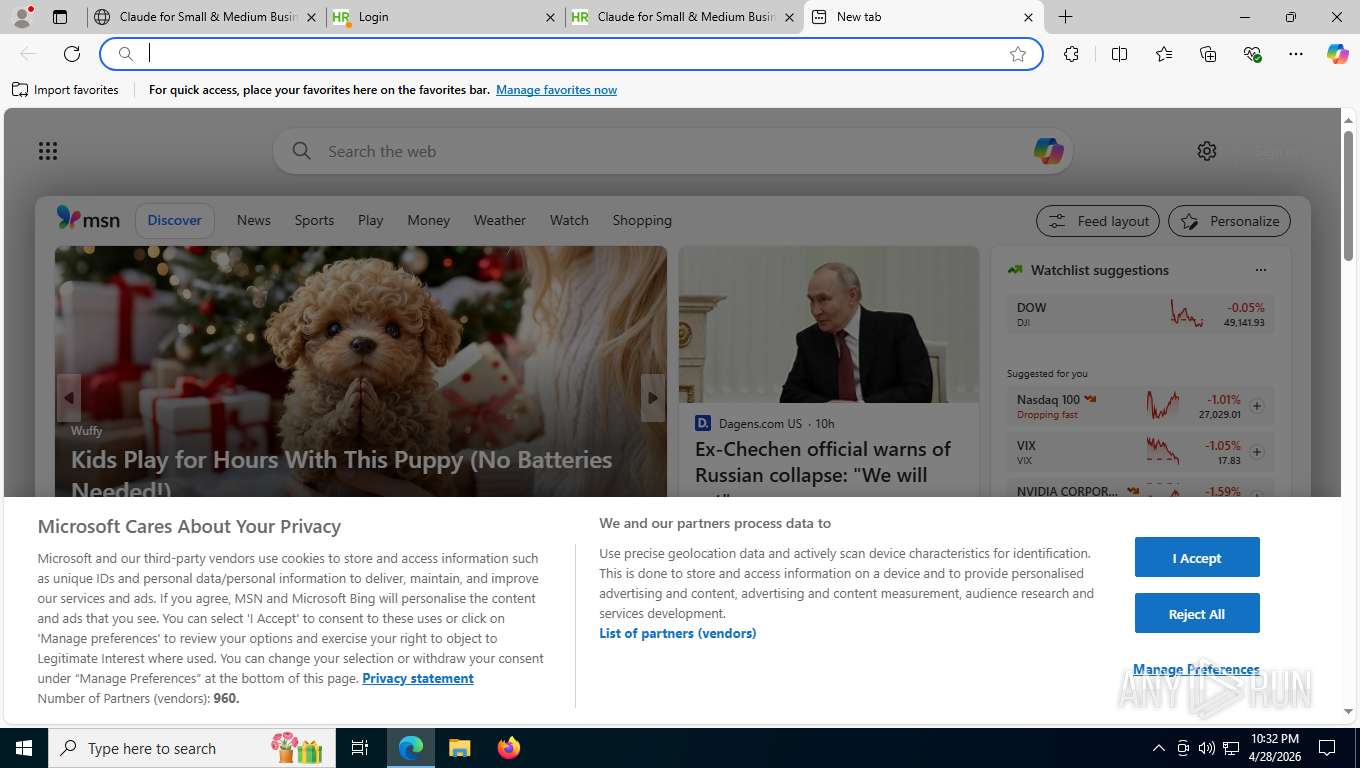Viewport: 1360px width, 768px height.
Task: Click the msn logo
Action: (x=88, y=219)
